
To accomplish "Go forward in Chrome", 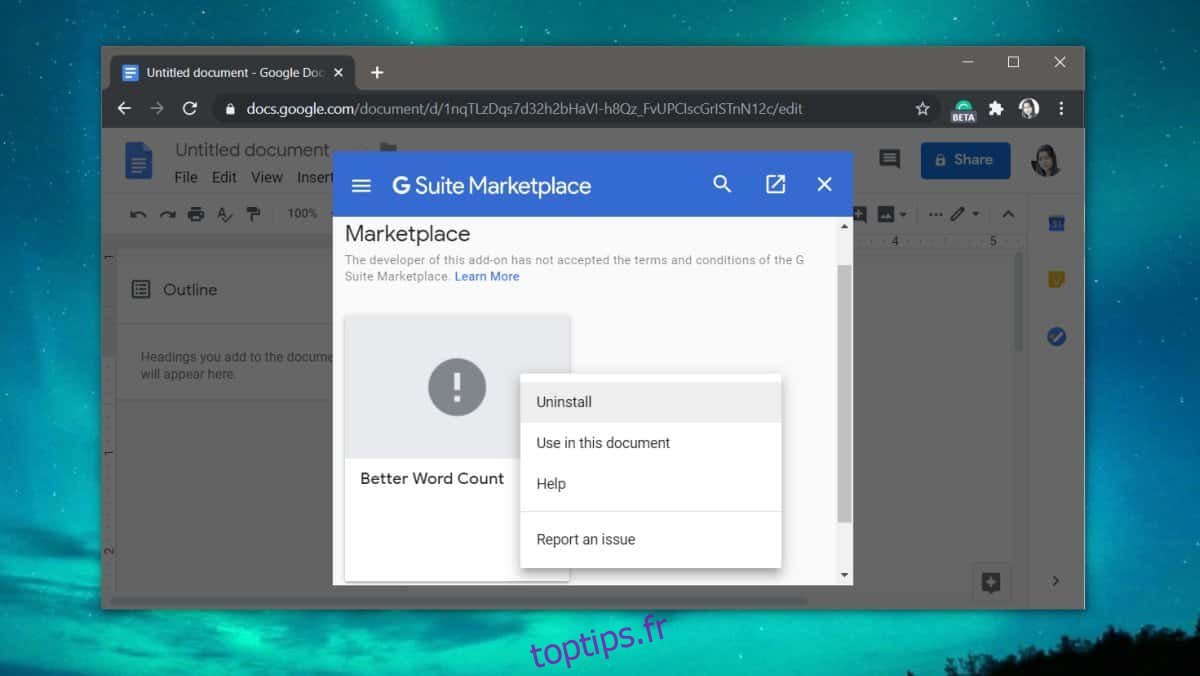I will click(157, 108).
